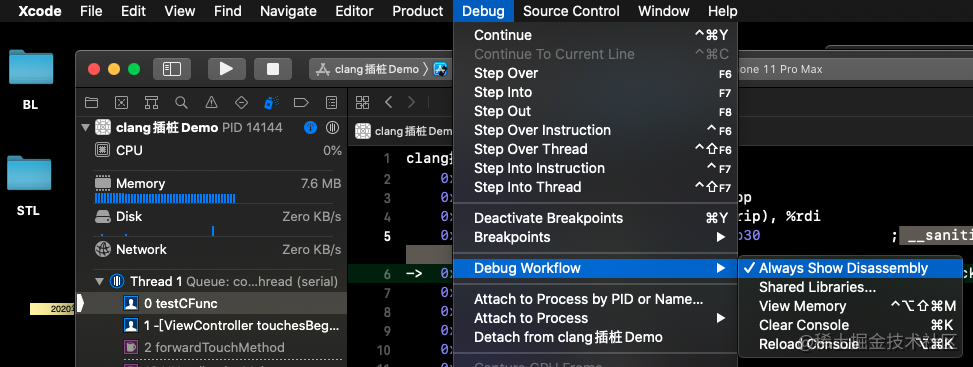Select the Find navigator magnifier icon
973x367 pixels.
pyautogui.click(x=181, y=102)
